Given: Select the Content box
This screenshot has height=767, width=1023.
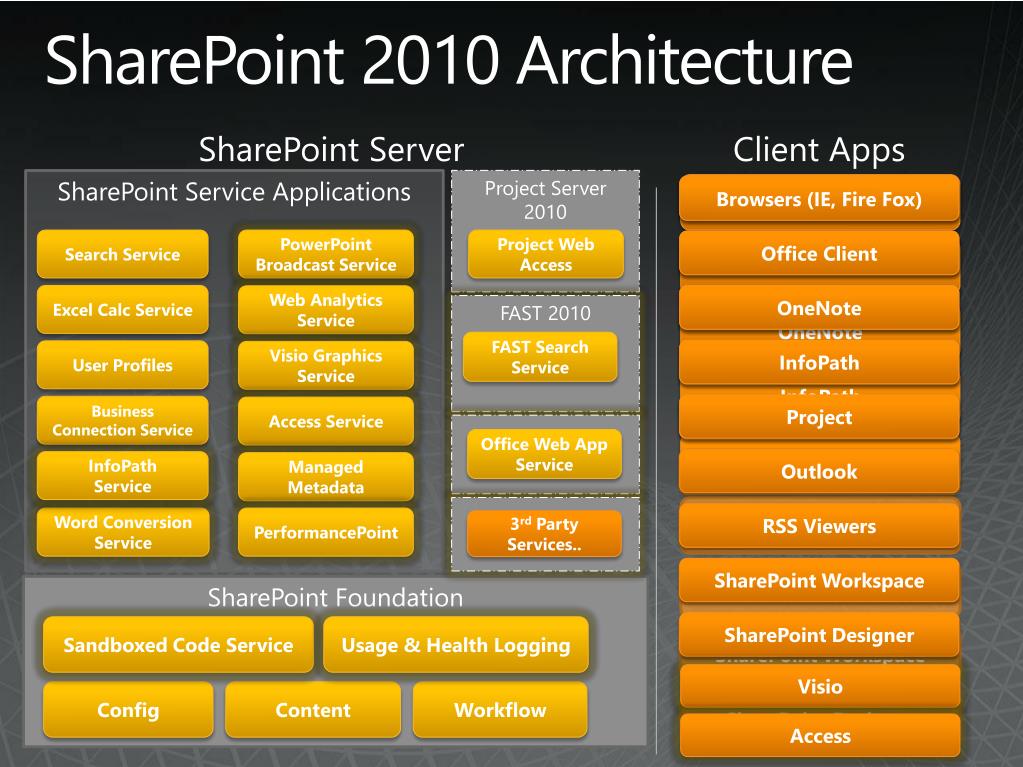Looking at the screenshot, I should [313, 710].
